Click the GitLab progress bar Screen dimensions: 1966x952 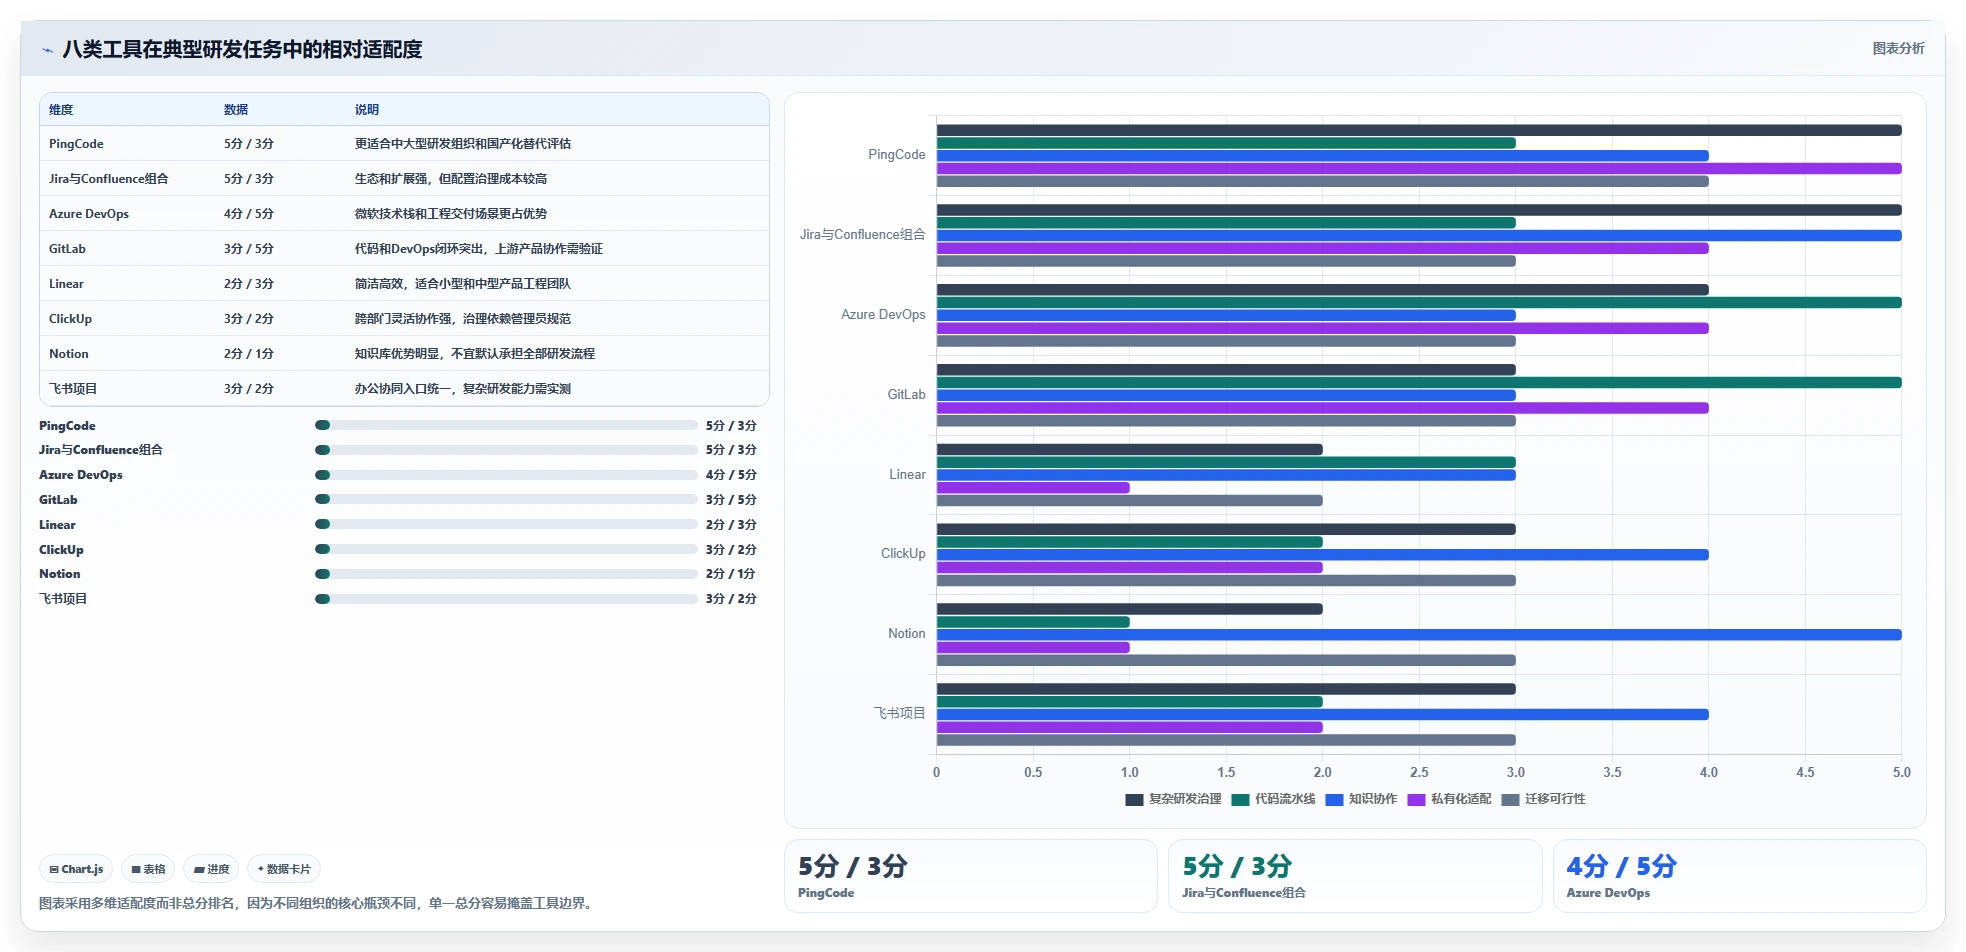(x=506, y=499)
